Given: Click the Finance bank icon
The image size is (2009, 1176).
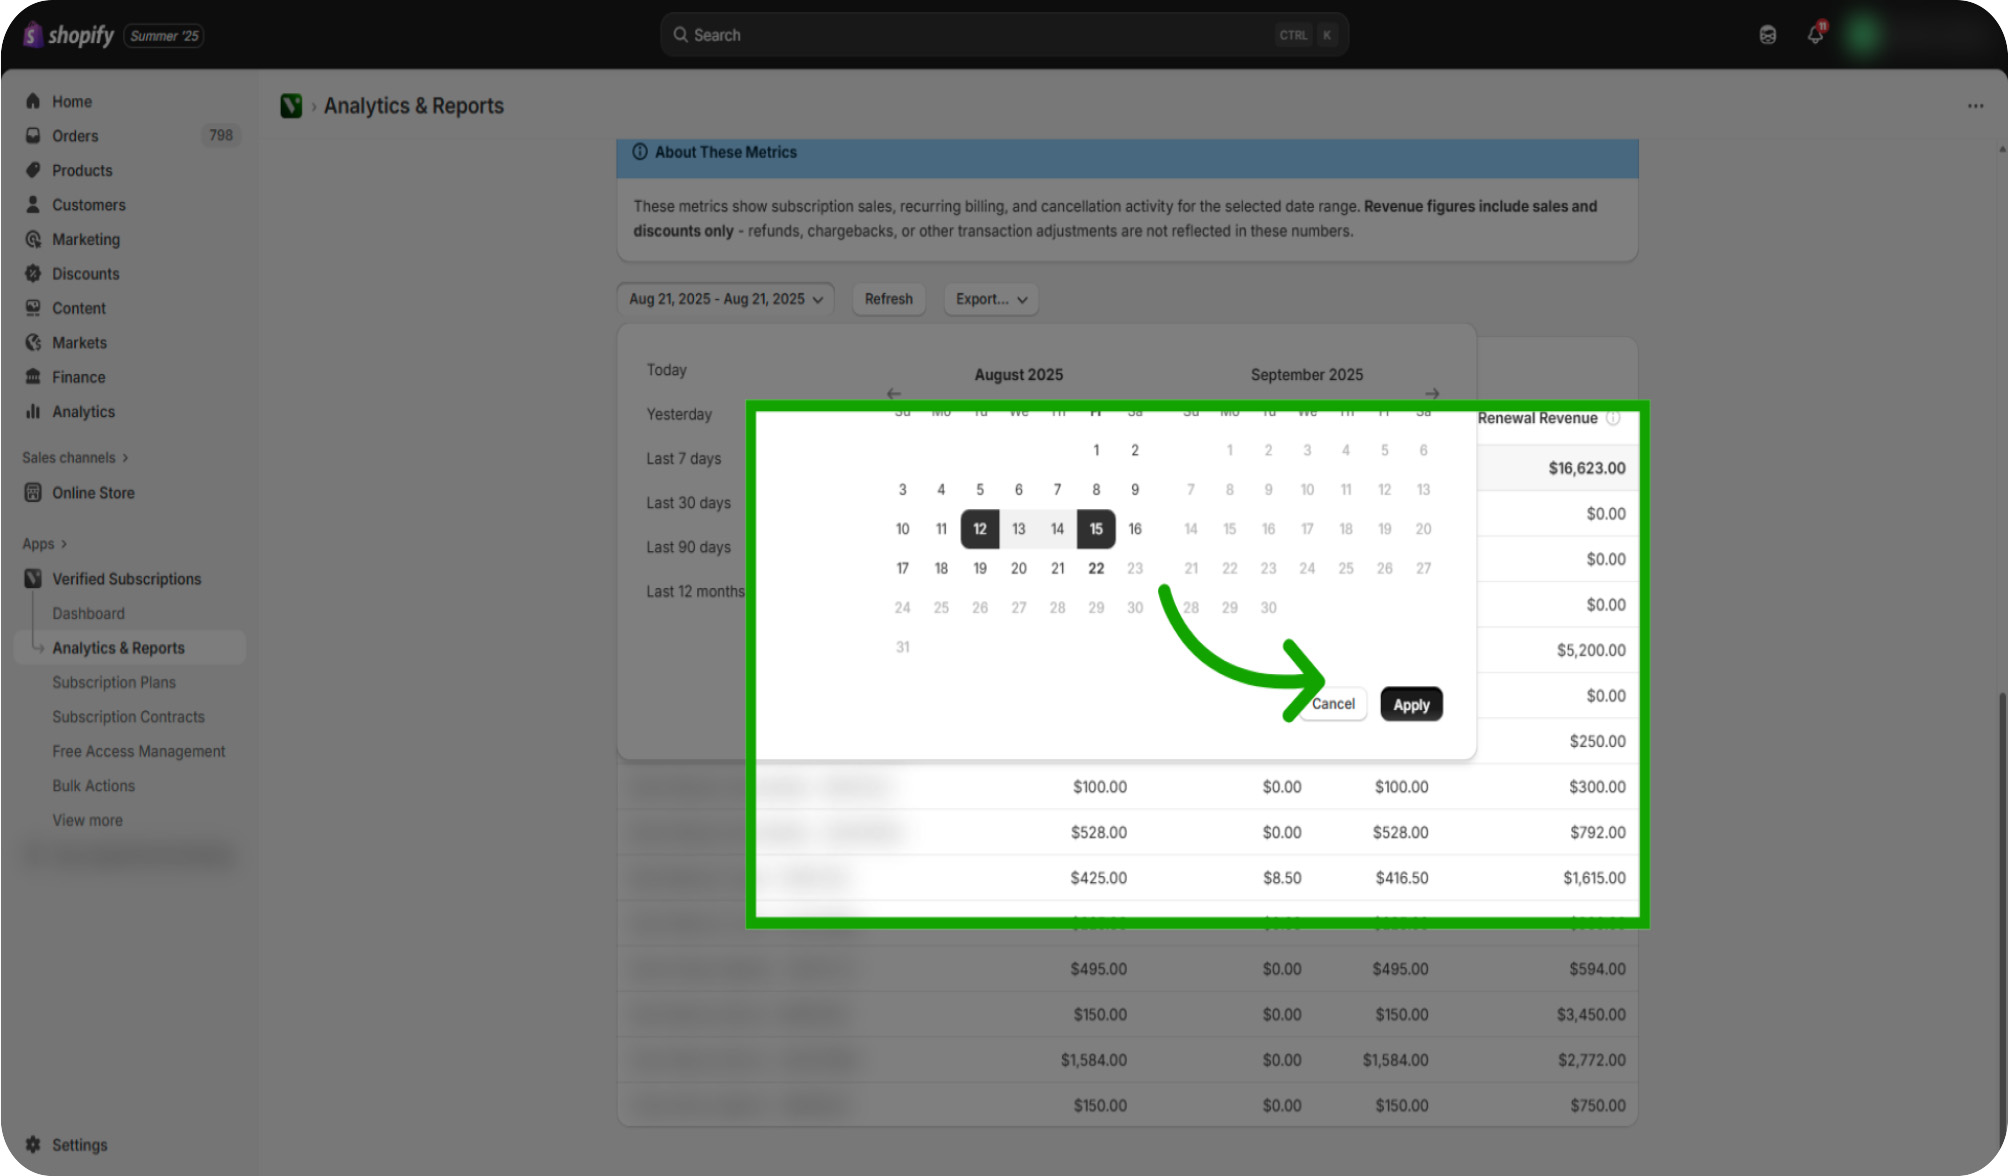Looking at the screenshot, I should [33, 377].
